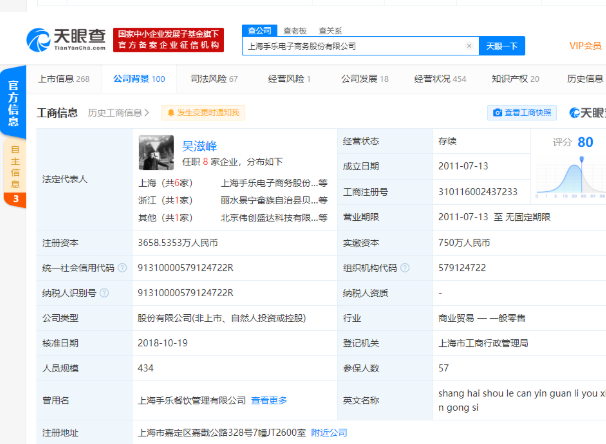Click the 工商注册号 value 310116002437233
The height and width of the screenshot is (444, 606).
(x=478, y=192)
